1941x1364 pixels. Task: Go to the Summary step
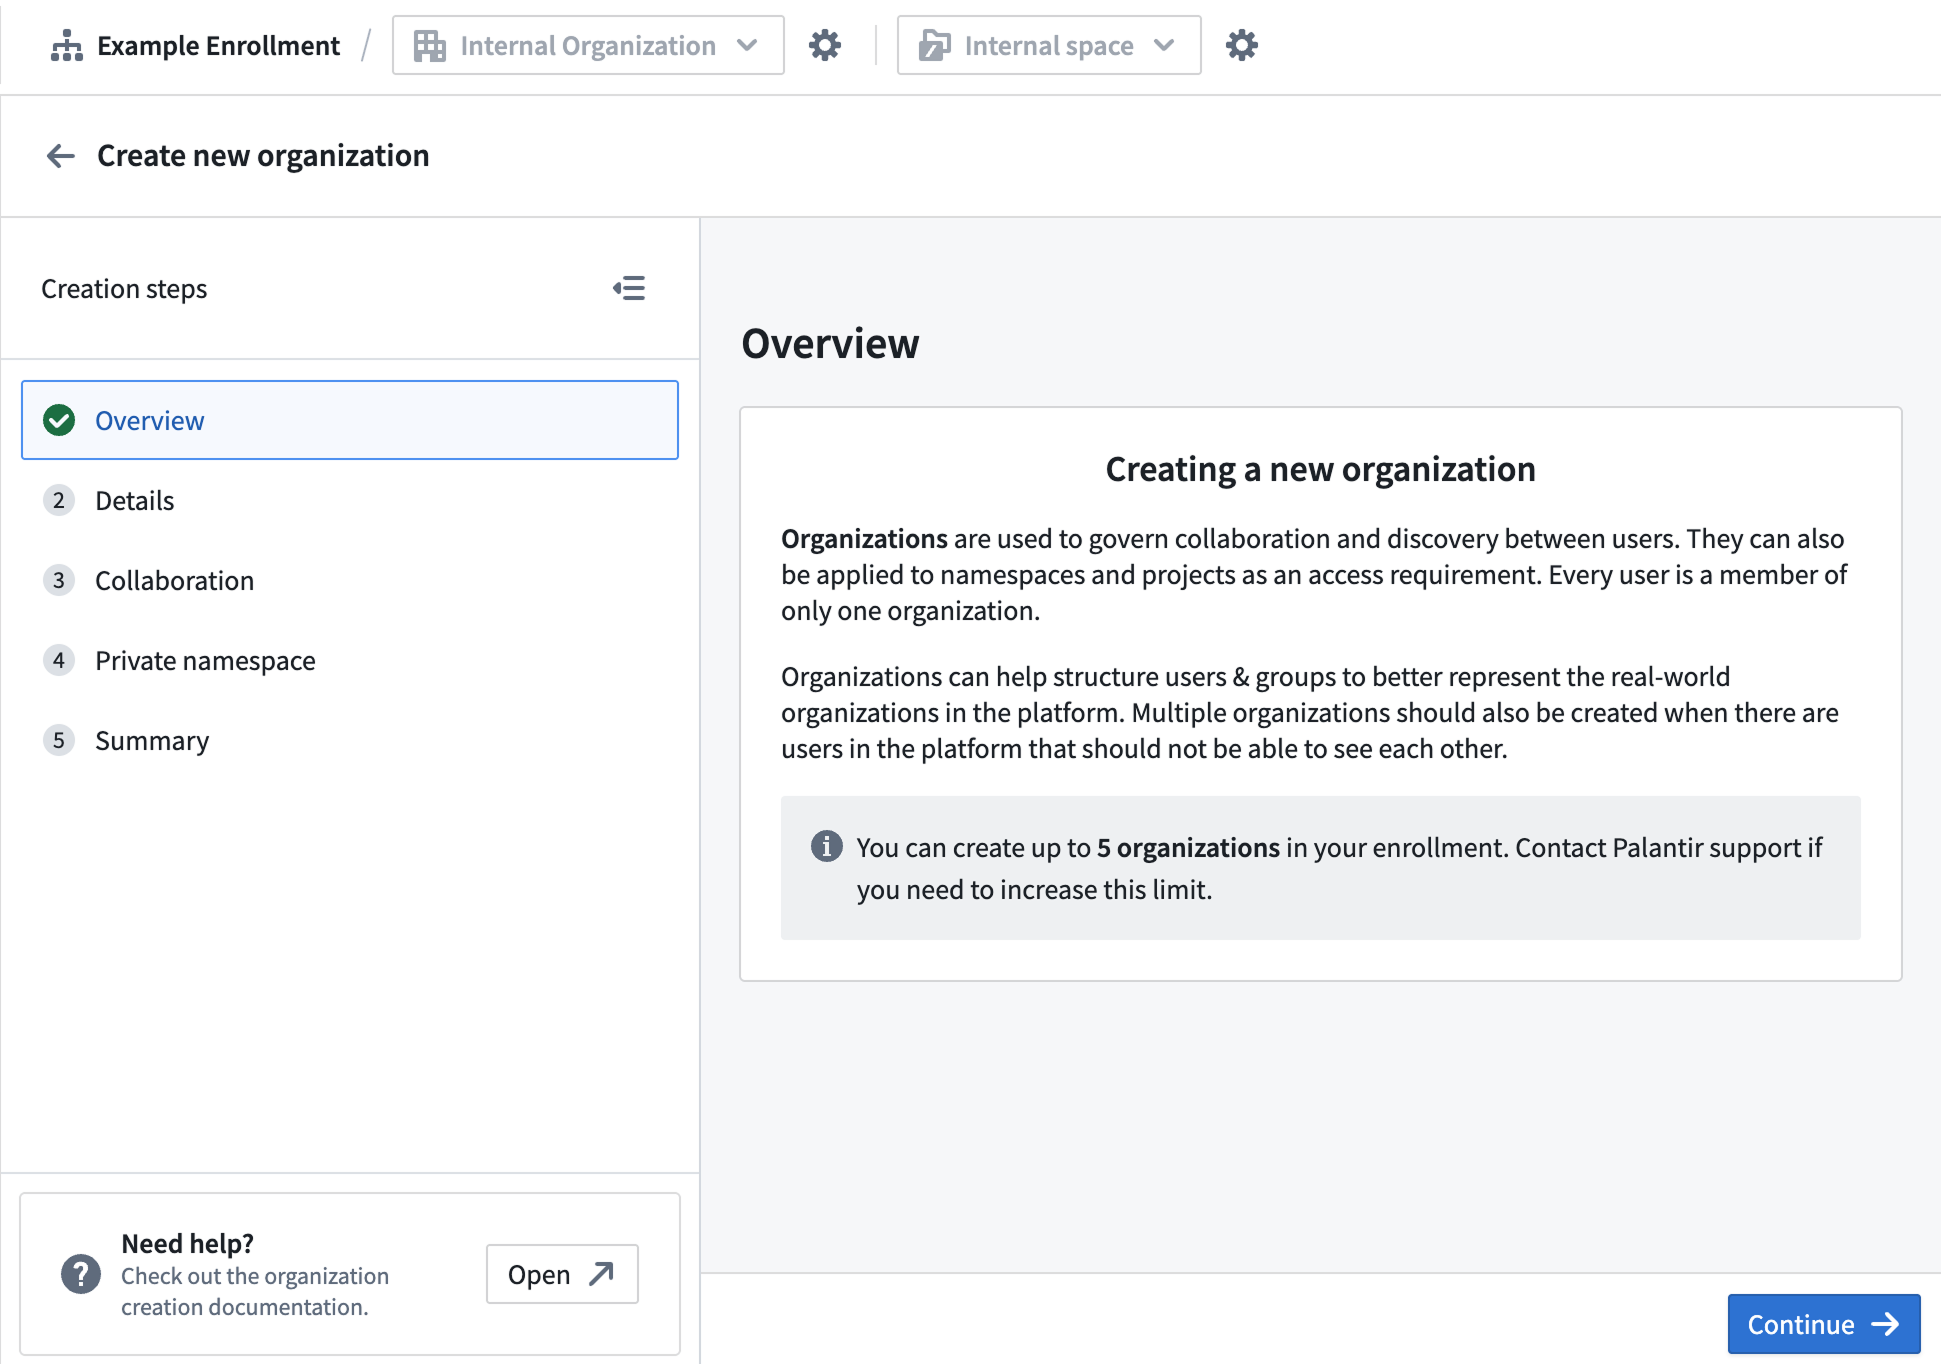pos(350,740)
